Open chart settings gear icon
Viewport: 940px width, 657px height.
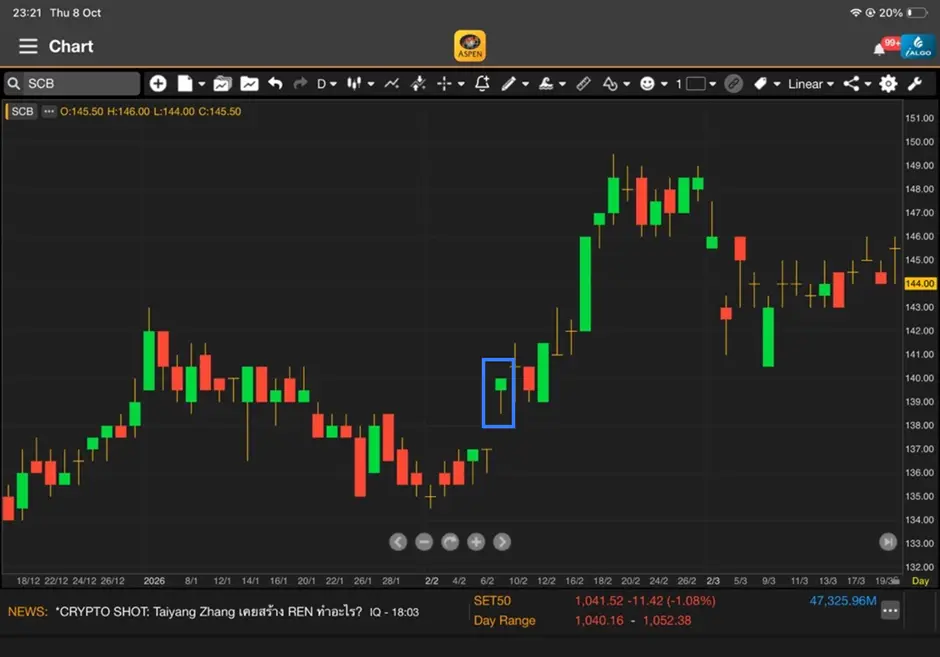(888, 83)
